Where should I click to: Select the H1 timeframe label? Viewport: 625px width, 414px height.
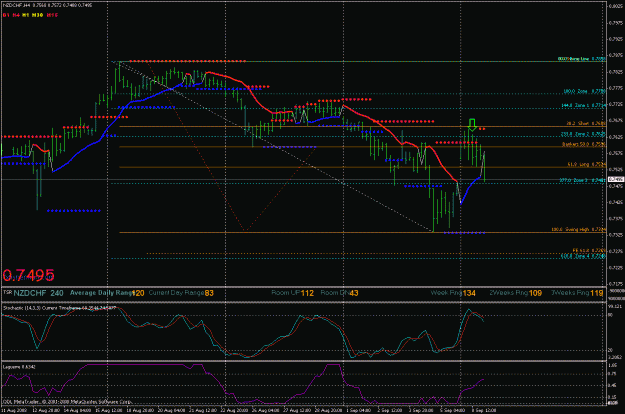pos(25,15)
